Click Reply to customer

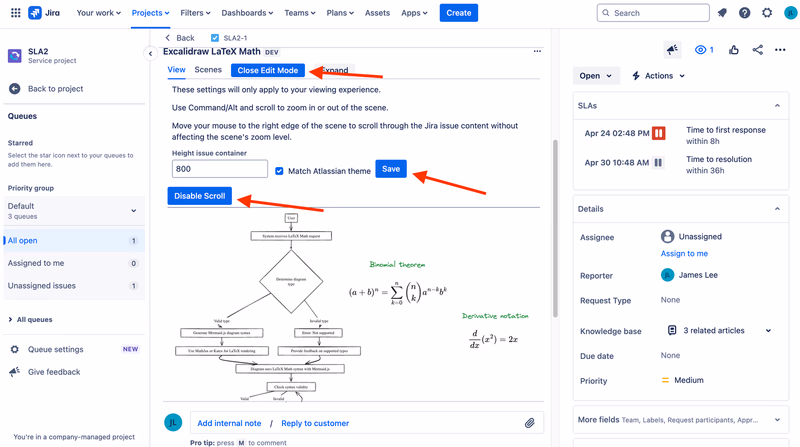(315, 423)
